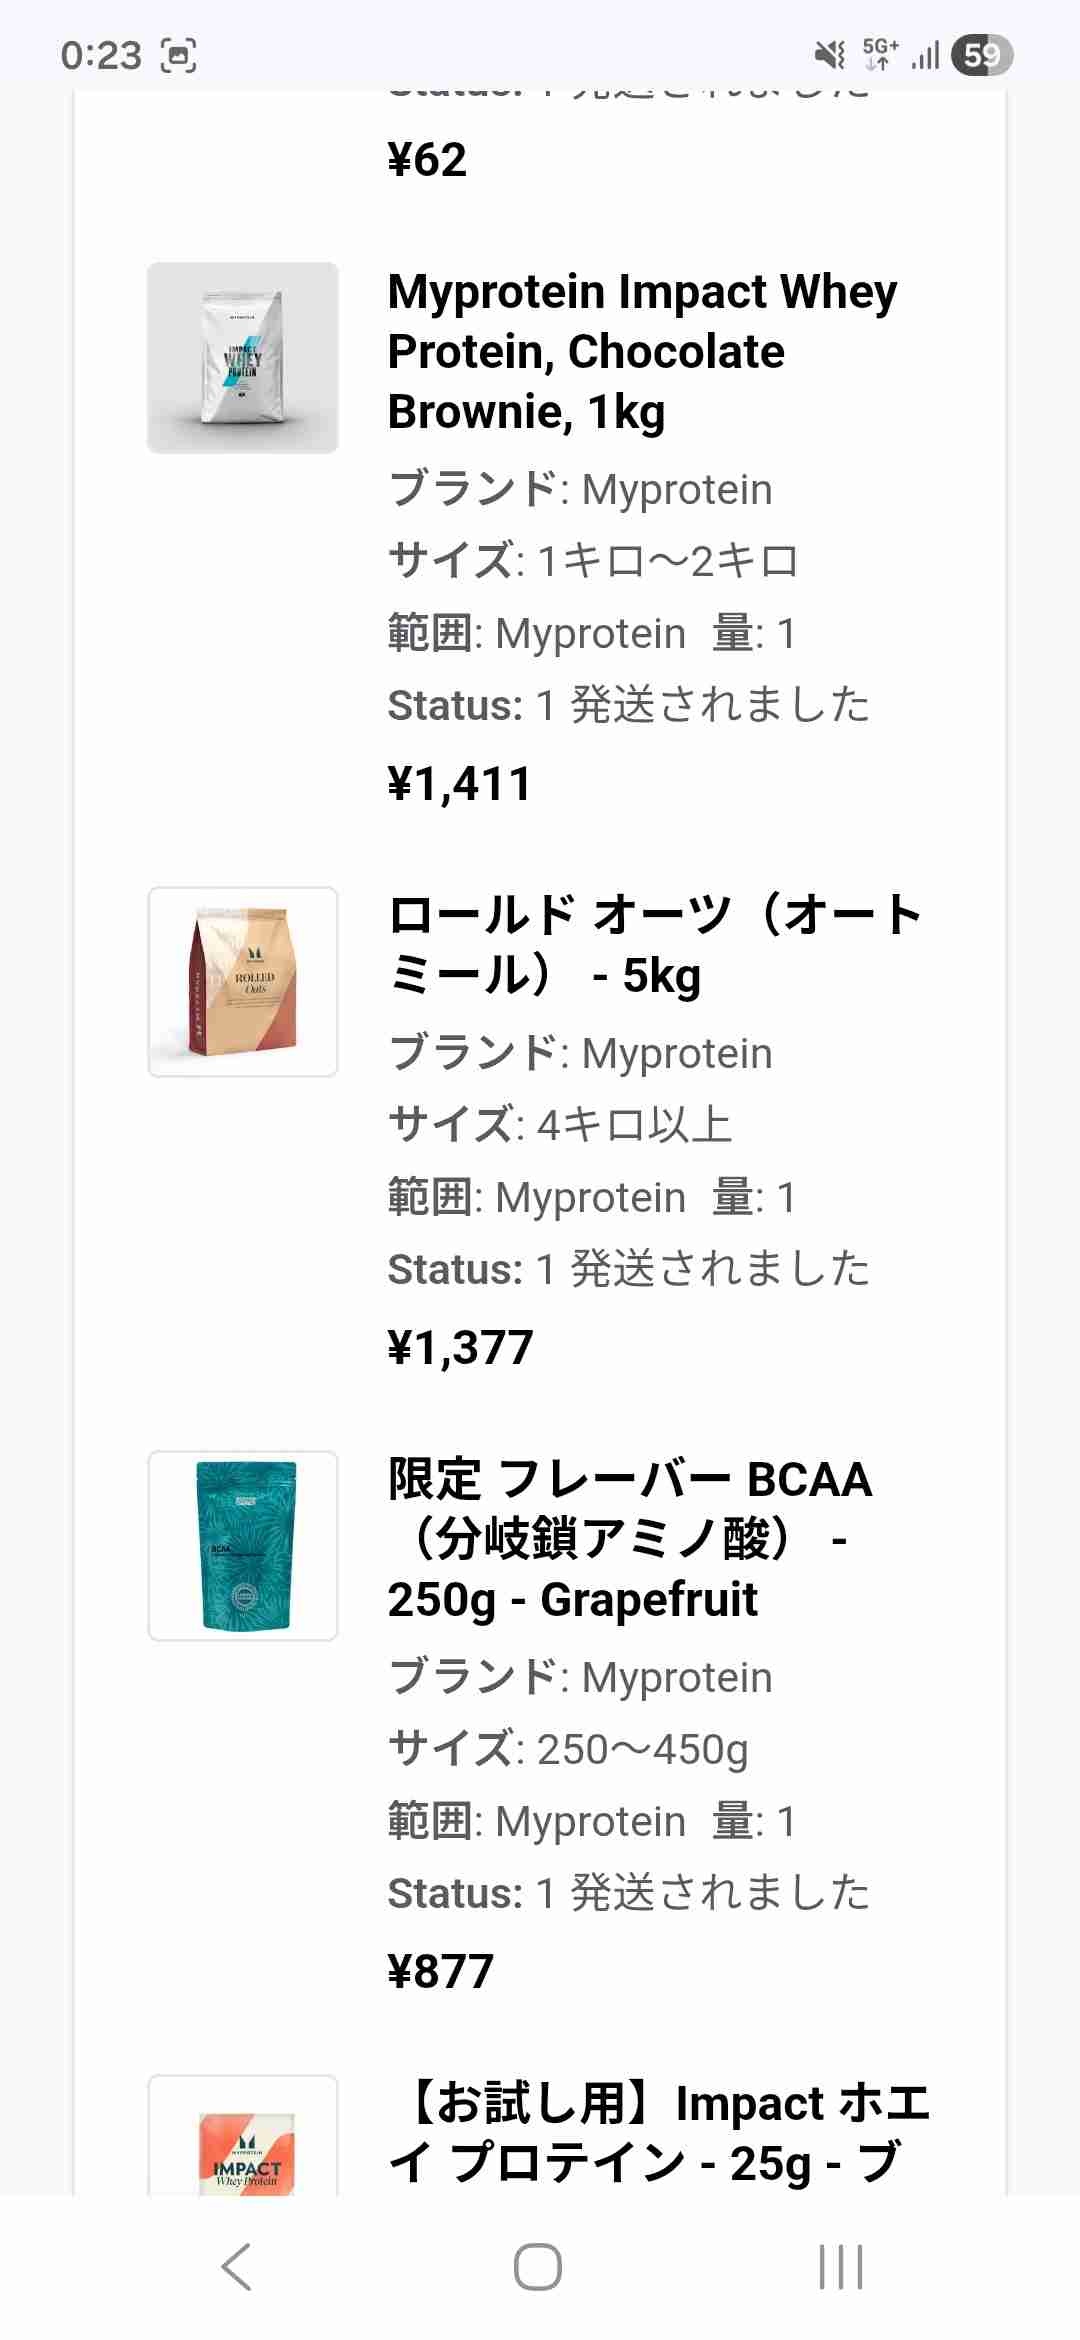Tap the clock showing 0:23
The image size is (1080, 2340).
tap(101, 55)
